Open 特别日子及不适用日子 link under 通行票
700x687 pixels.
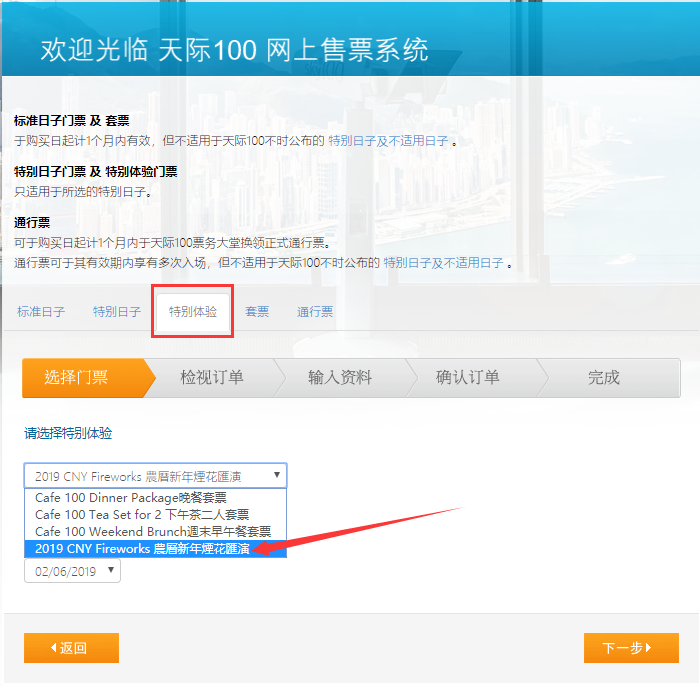443,263
